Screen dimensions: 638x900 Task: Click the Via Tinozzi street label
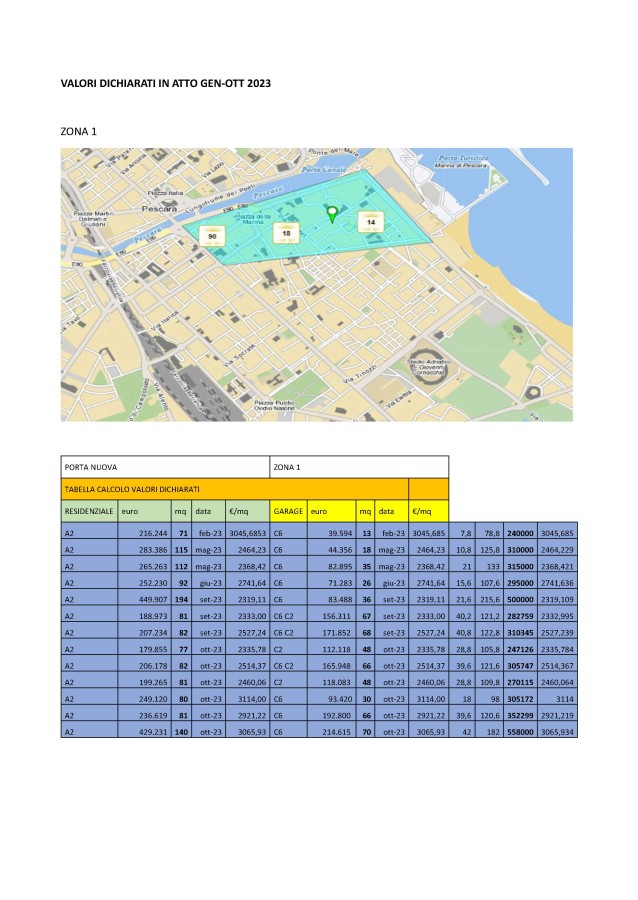pyautogui.click(x=360, y=374)
